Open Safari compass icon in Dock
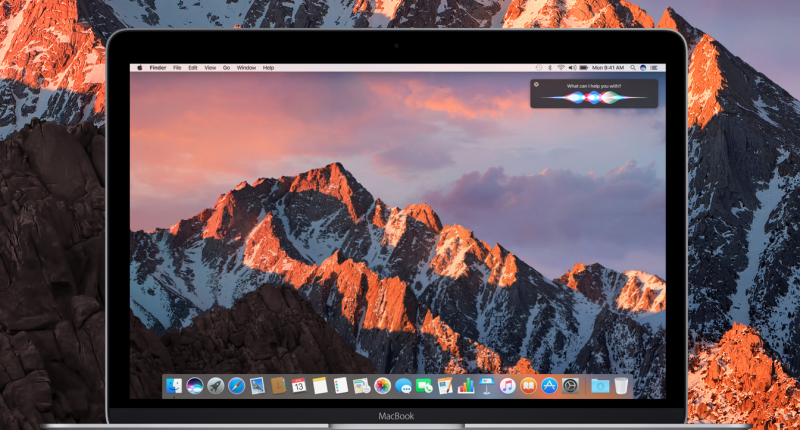The image size is (800, 430). point(236,386)
